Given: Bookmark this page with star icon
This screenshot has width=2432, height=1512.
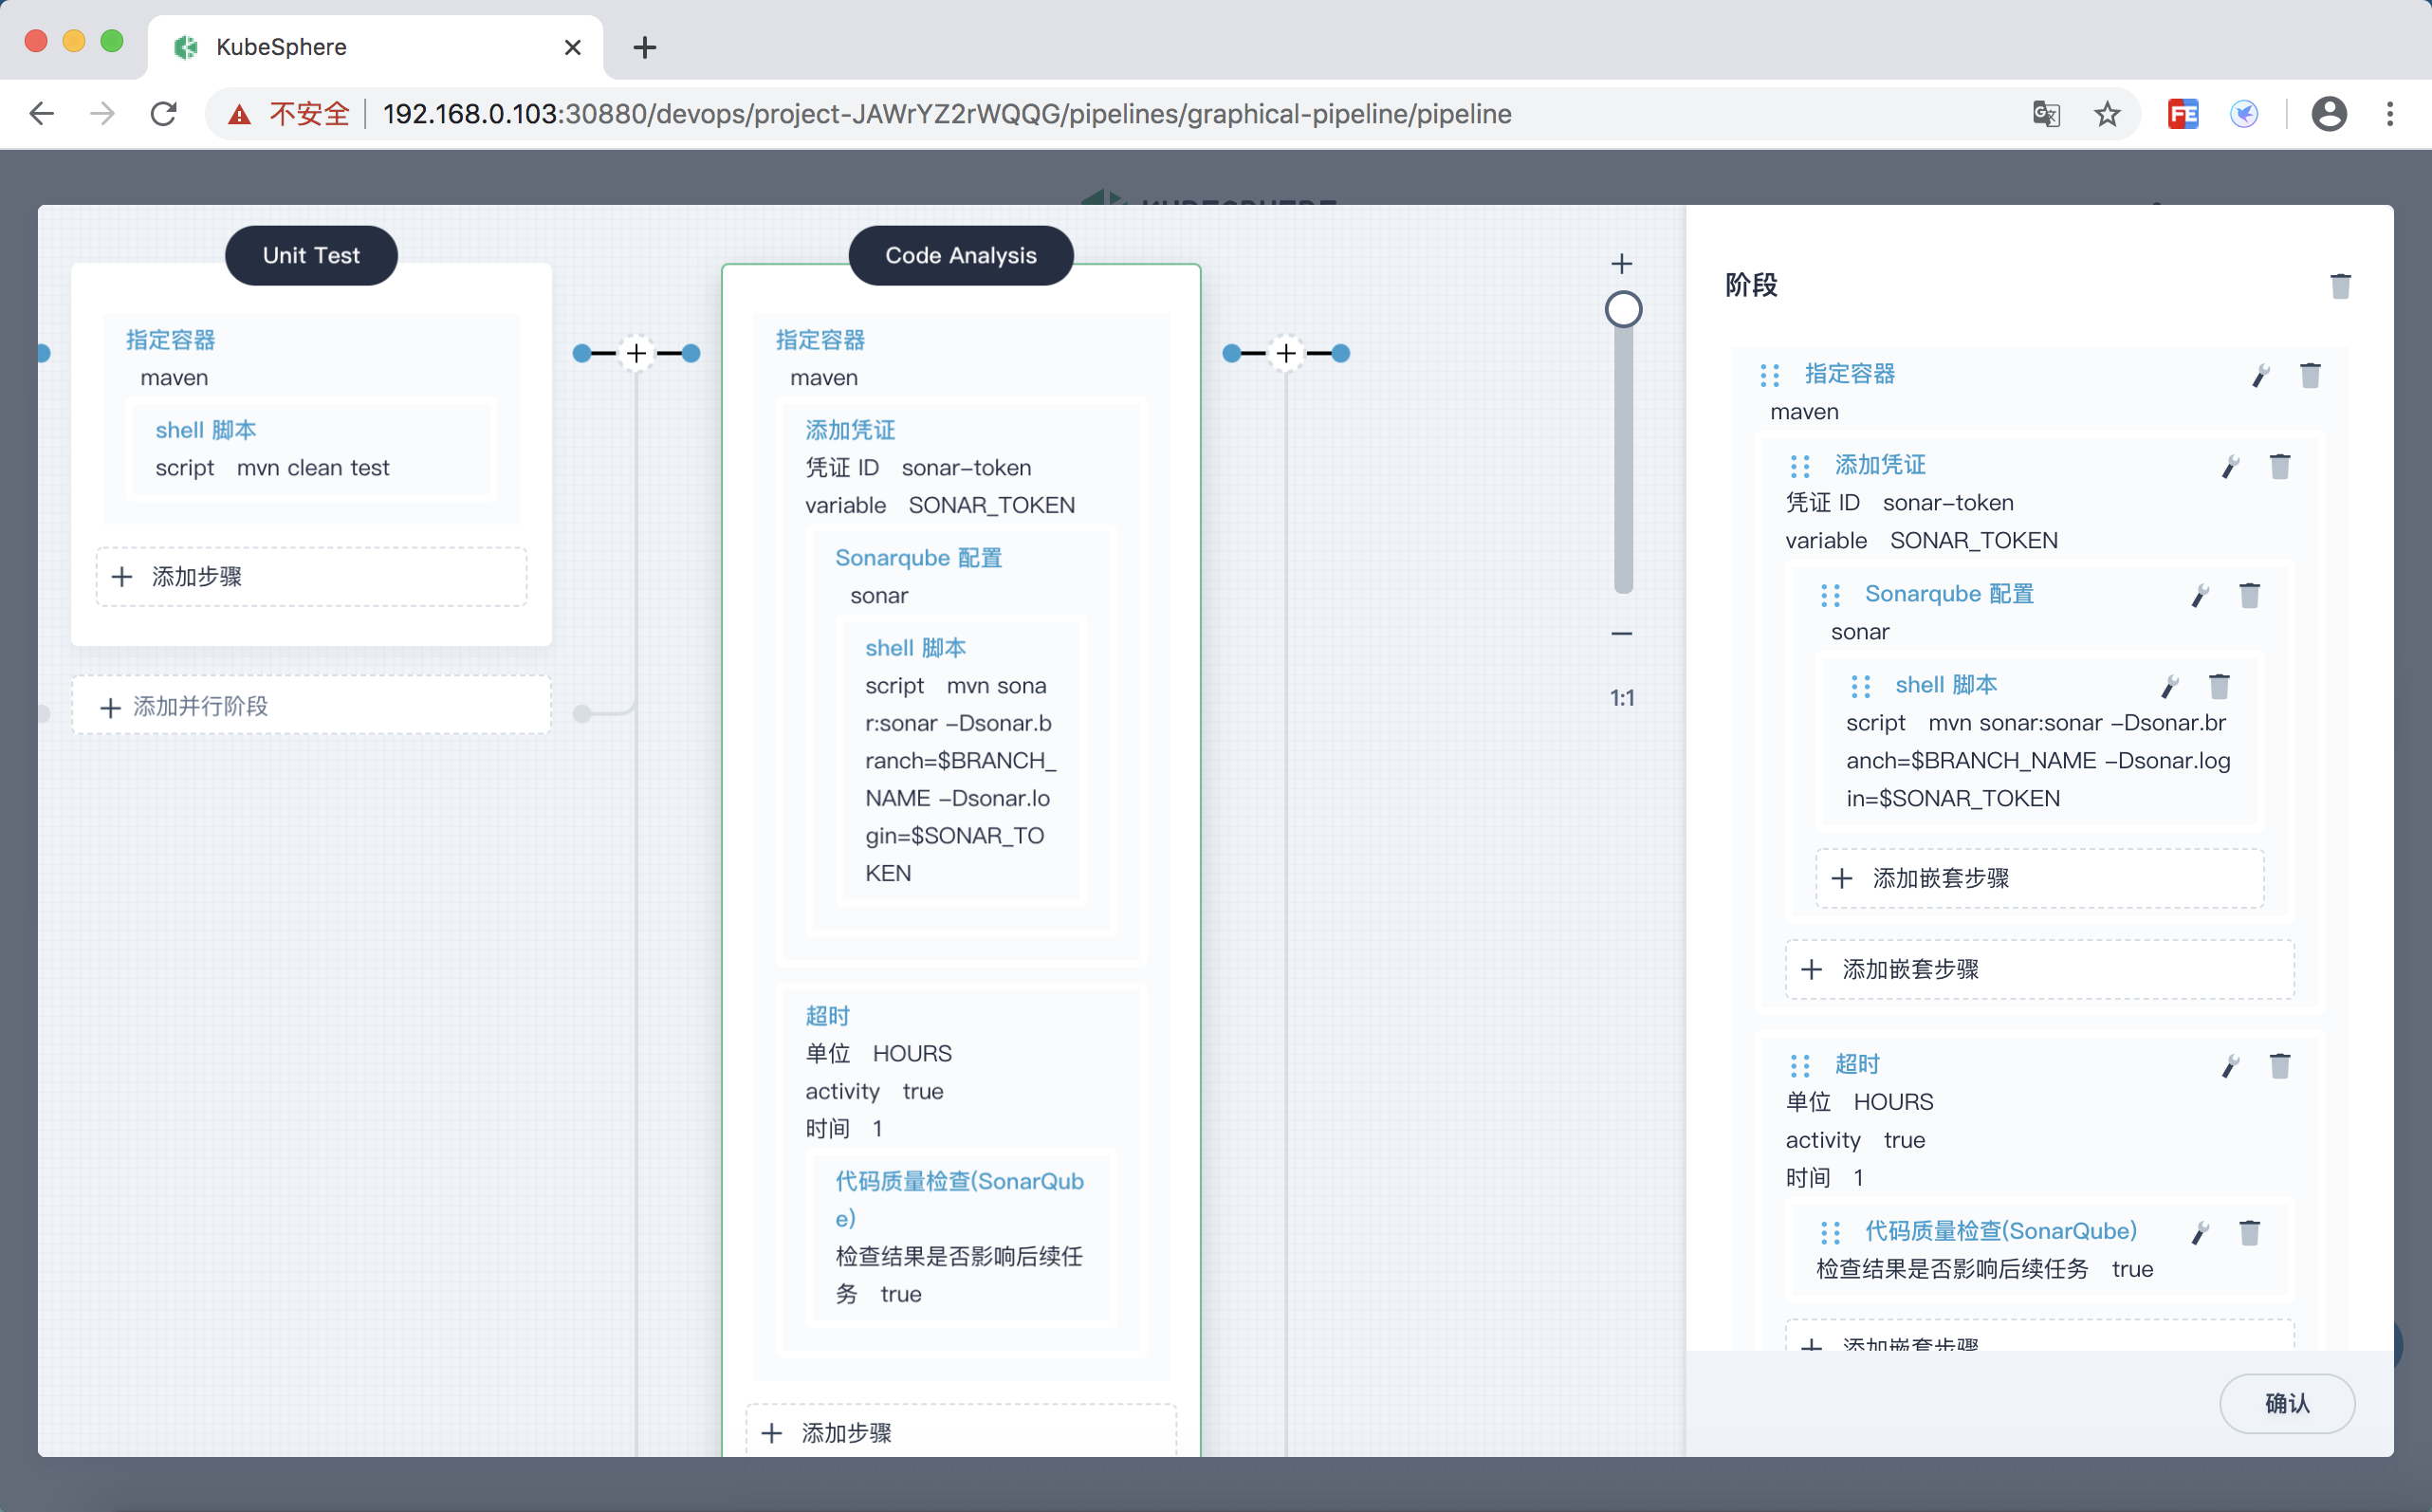Looking at the screenshot, I should click(2107, 114).
